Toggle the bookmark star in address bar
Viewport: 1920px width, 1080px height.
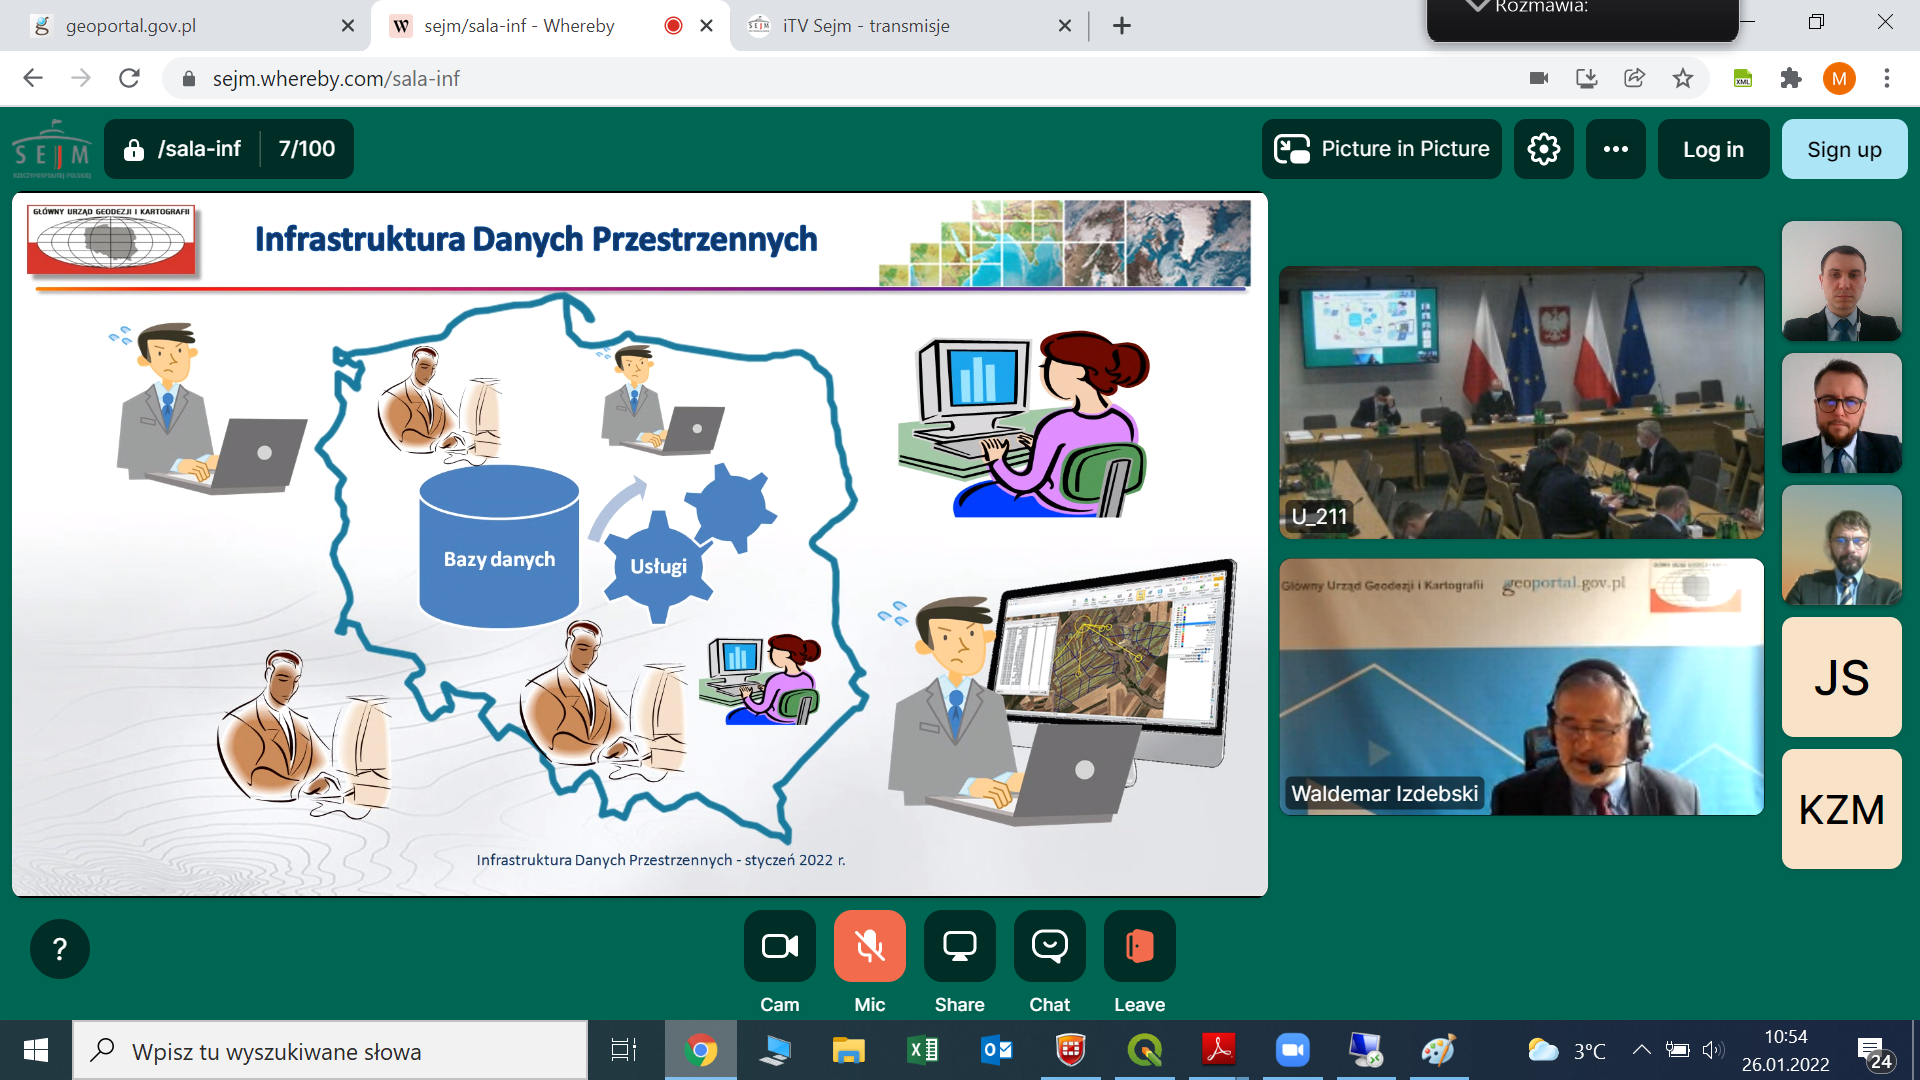click(x=1684, y=78)
